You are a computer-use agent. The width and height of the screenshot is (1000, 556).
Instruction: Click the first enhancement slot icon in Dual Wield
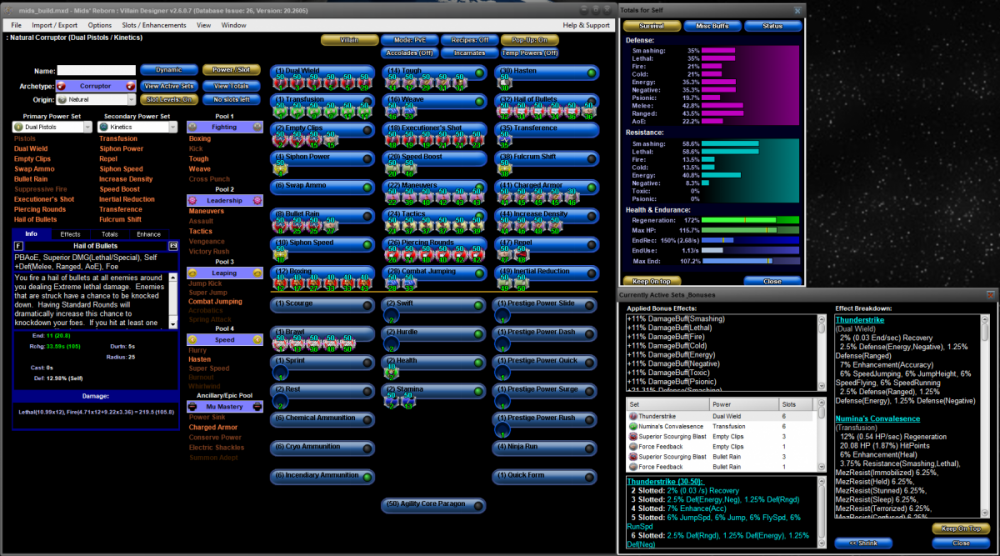coord(280,81)
